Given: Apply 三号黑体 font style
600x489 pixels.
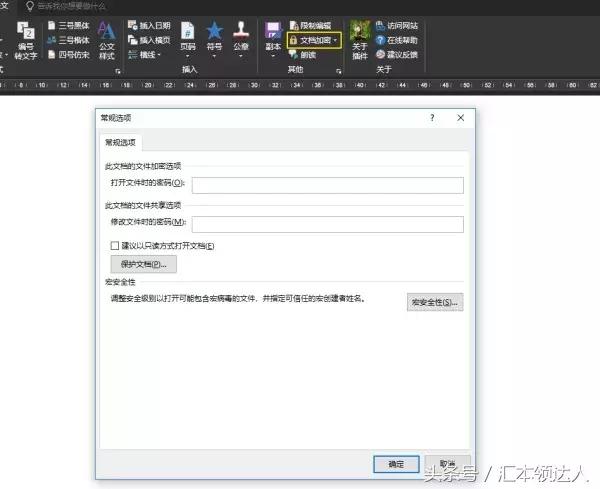Looking at the screenshot, I should [69, 26].
